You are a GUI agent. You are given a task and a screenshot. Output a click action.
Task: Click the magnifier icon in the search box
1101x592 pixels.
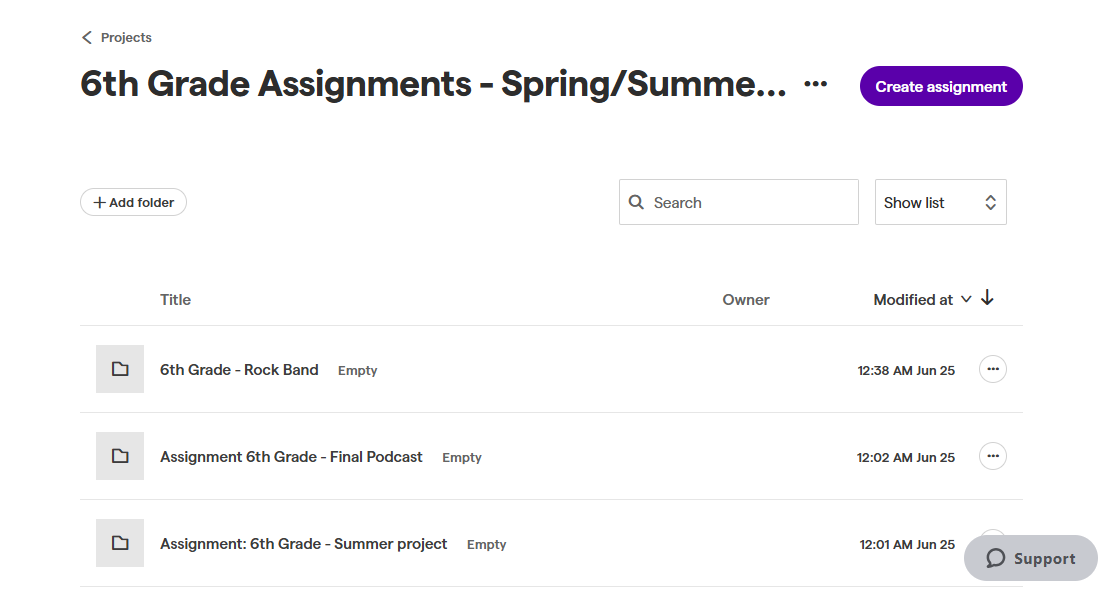pos(636,202)
